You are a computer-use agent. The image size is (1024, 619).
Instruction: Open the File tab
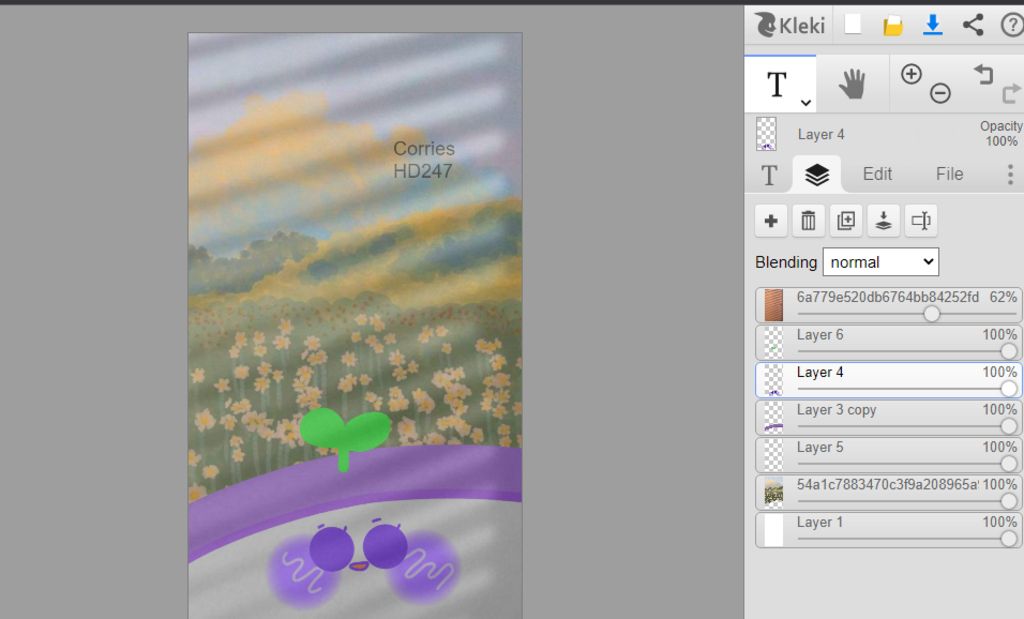pyautogui.click(x=949, y=174)
